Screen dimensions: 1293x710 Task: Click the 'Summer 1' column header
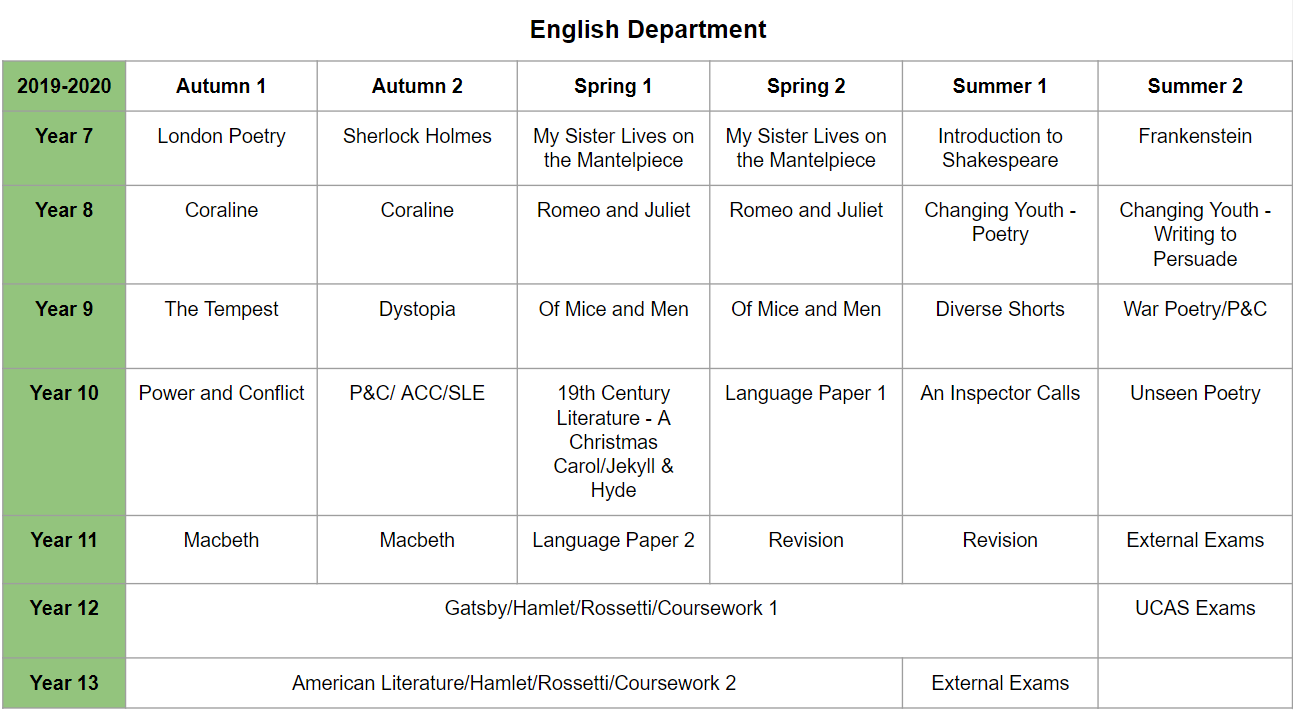1000,86
